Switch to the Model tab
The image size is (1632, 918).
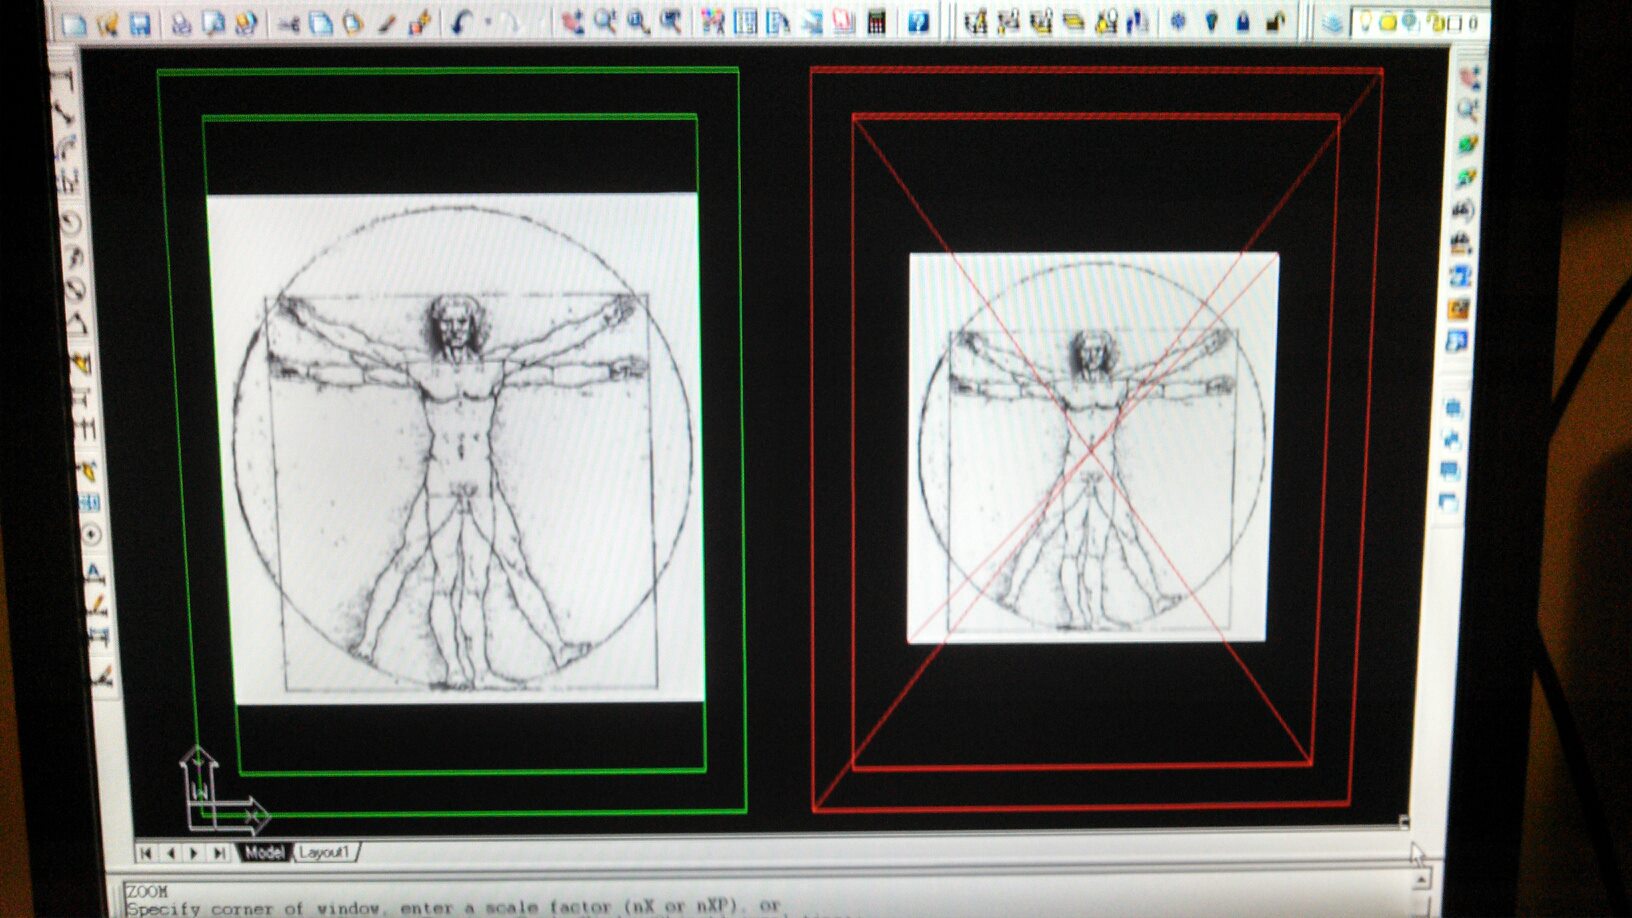pyautogui.click(x=264, y=852)
